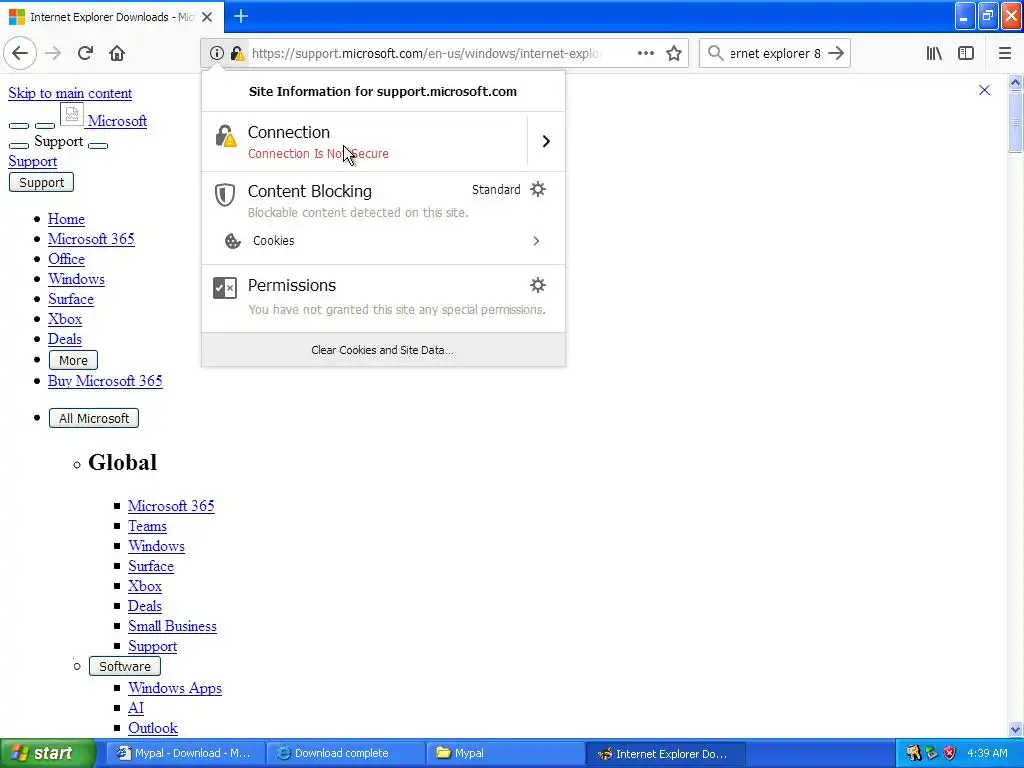Submit search with the arrow icon

(x=836, y=53)
